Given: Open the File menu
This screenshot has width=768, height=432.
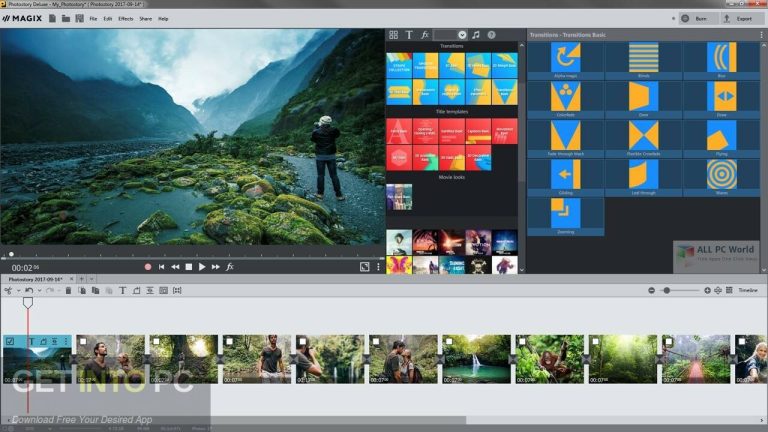Looking at the screenshot, I should click(93, 19).
